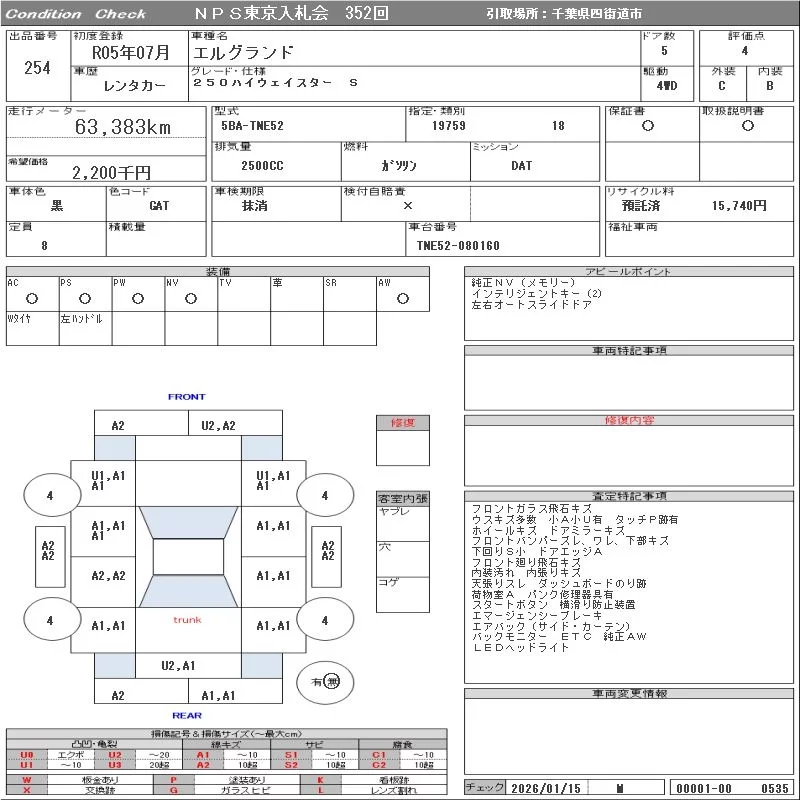Click the 保証書 circle mark

pyautogui.click(x=648, y=126)
